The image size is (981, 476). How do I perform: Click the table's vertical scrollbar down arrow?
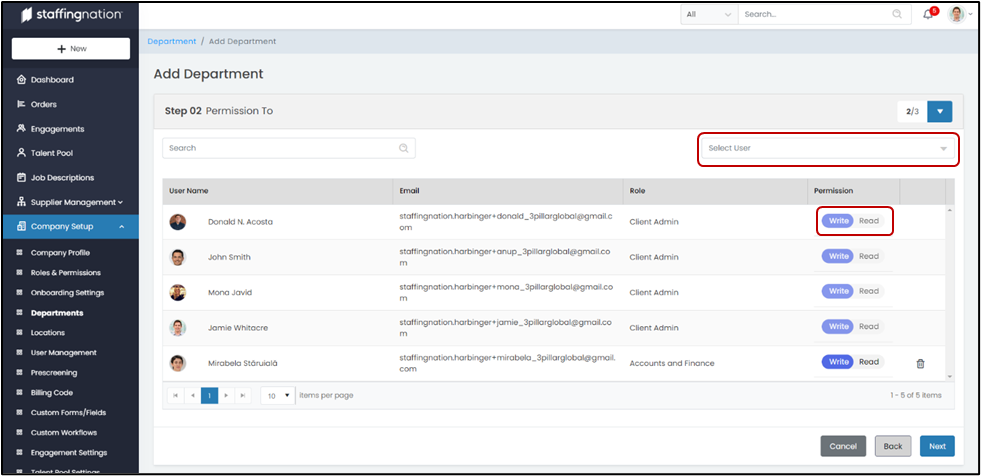(x=950, y=377)
